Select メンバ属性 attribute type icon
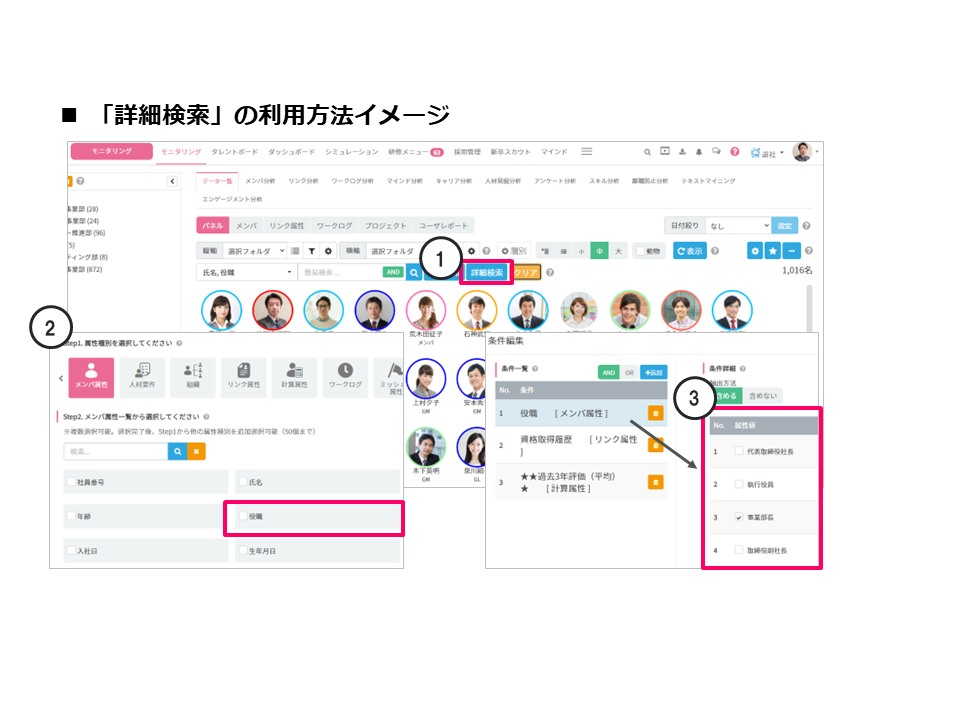The image size is (960, 720). (x=91, y=378)
